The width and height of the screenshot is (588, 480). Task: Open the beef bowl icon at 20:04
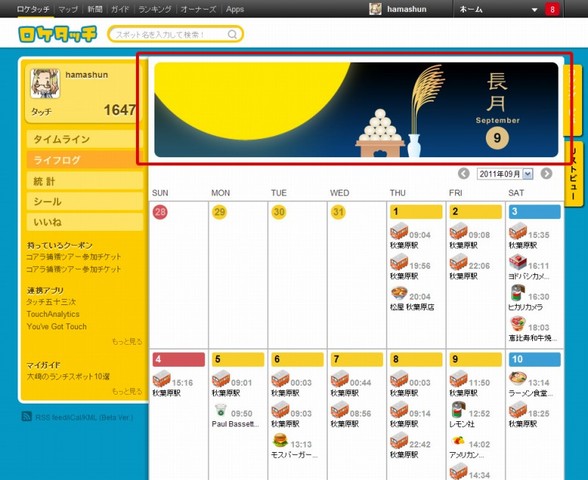tap(399, 293)
